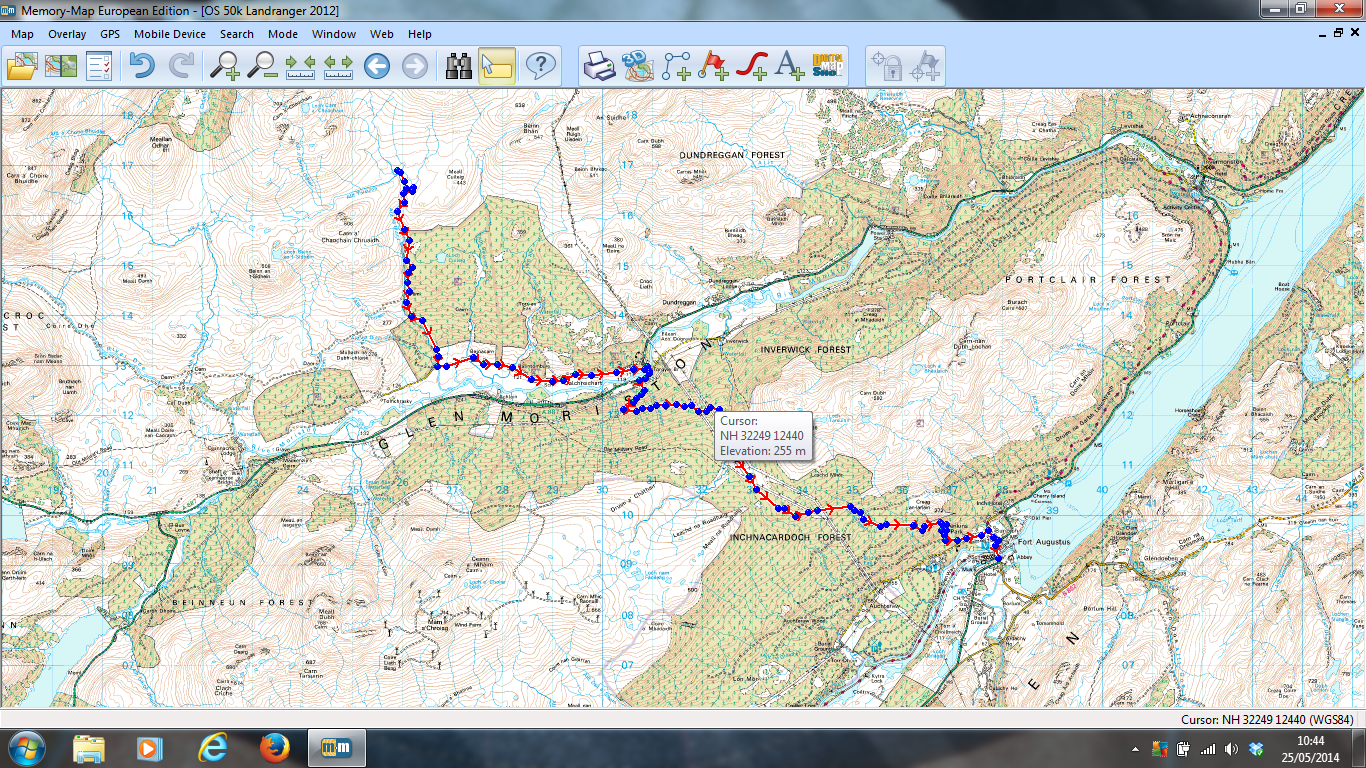Image resolution: width=1366 pixels, height=768 pixels.
Task: Print the map with printer icon
Action: coord(599,66)
